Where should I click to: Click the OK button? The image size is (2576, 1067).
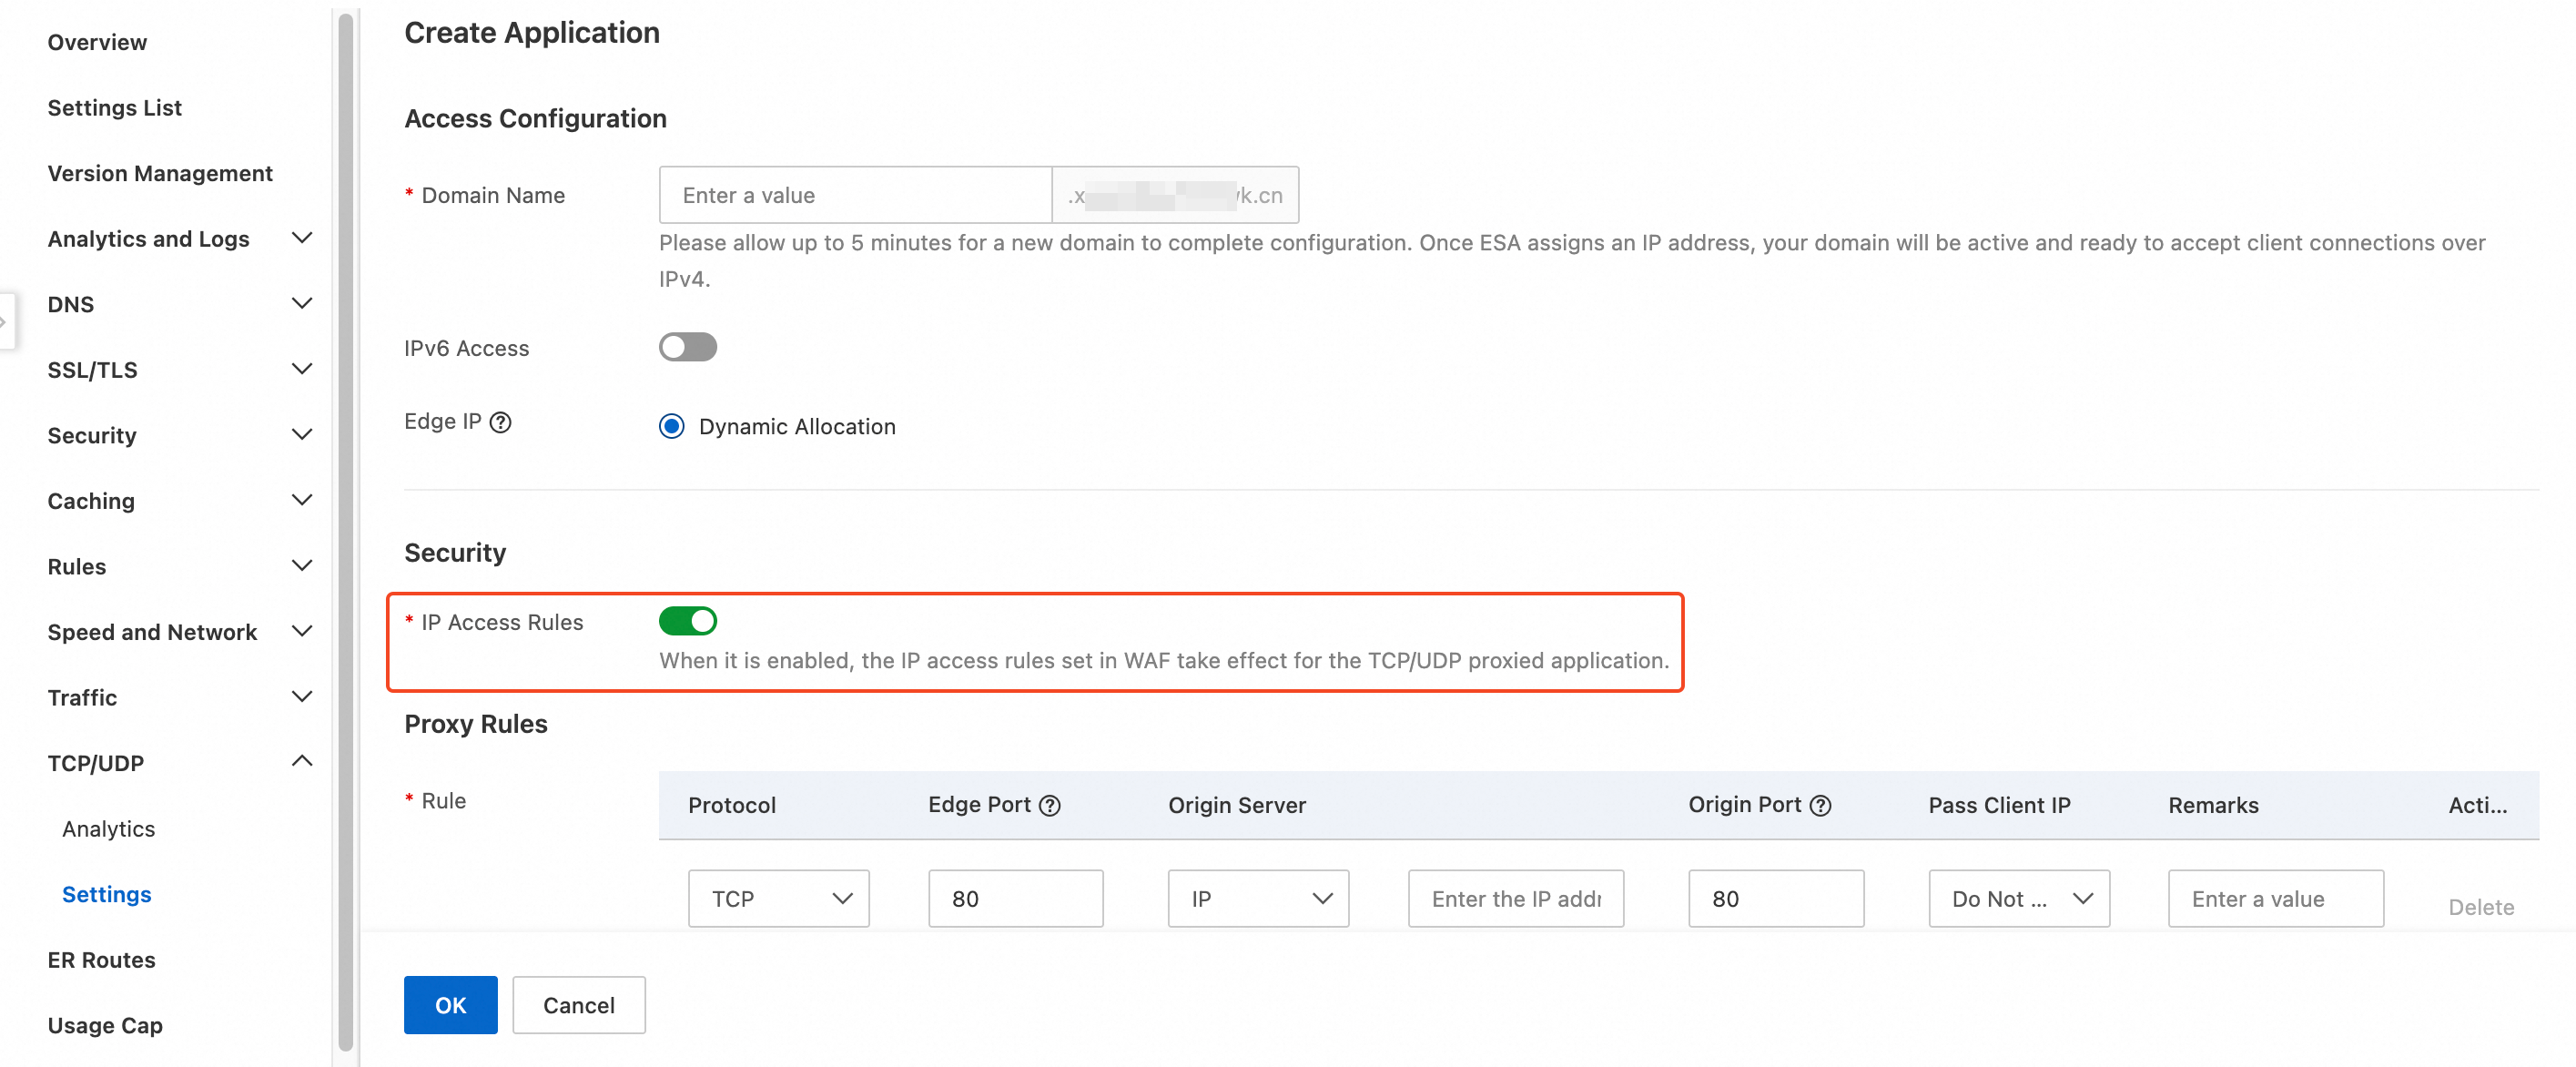tap(450, 1005)
